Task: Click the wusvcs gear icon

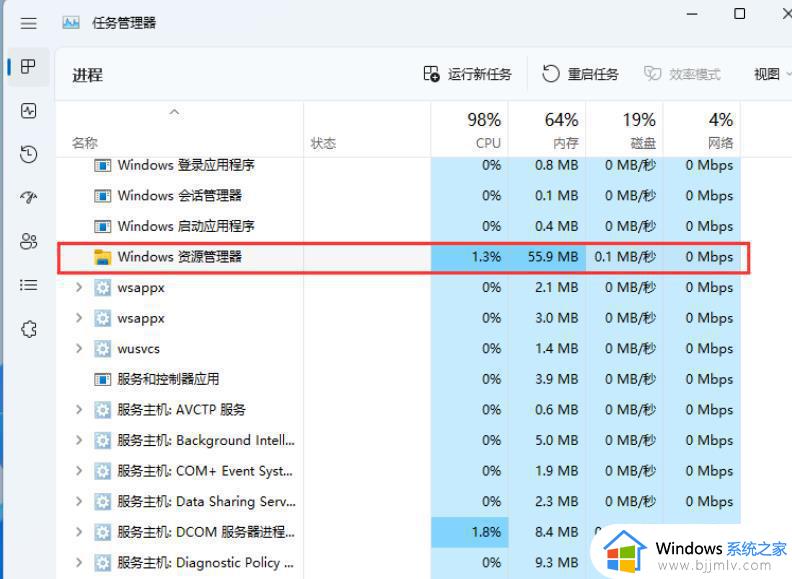Action: coord(103,349)
